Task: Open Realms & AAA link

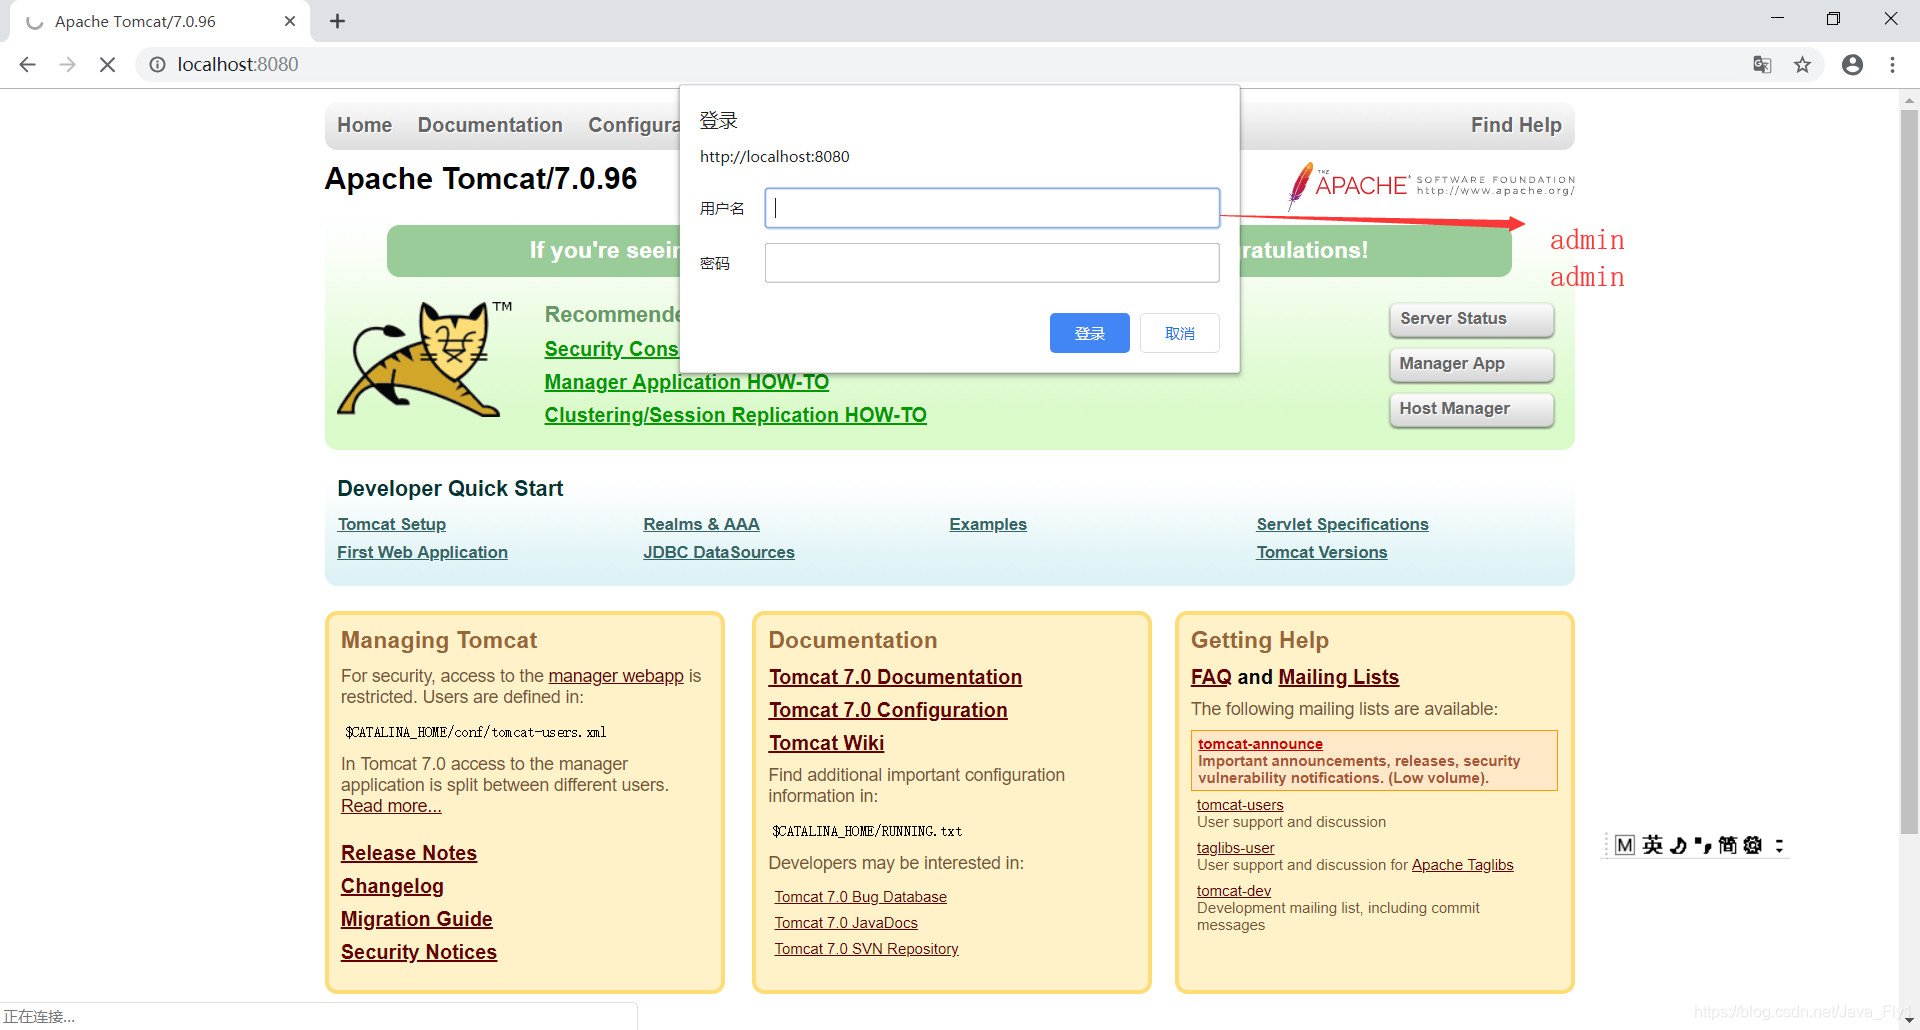Action: (701, 524)
